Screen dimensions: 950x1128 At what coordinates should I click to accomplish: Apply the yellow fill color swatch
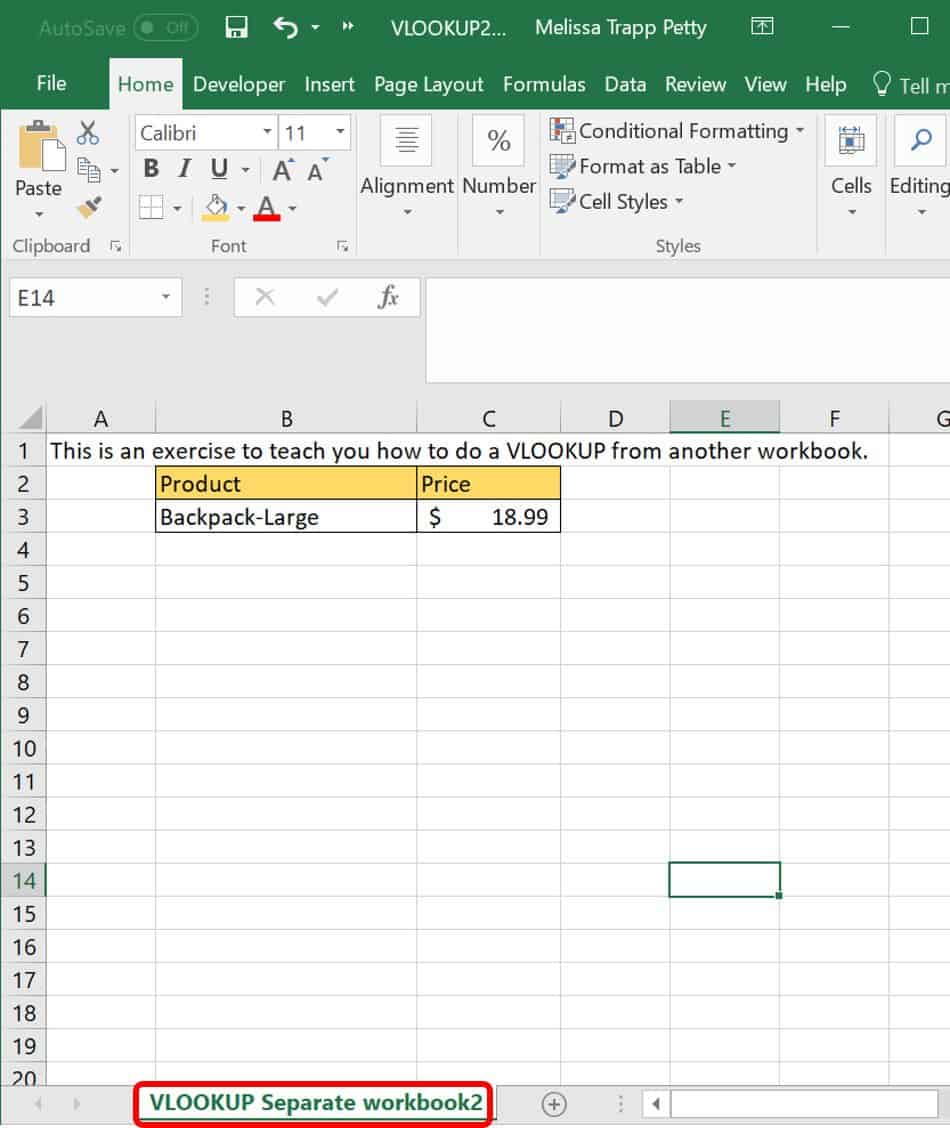click(x=216, y=207)
